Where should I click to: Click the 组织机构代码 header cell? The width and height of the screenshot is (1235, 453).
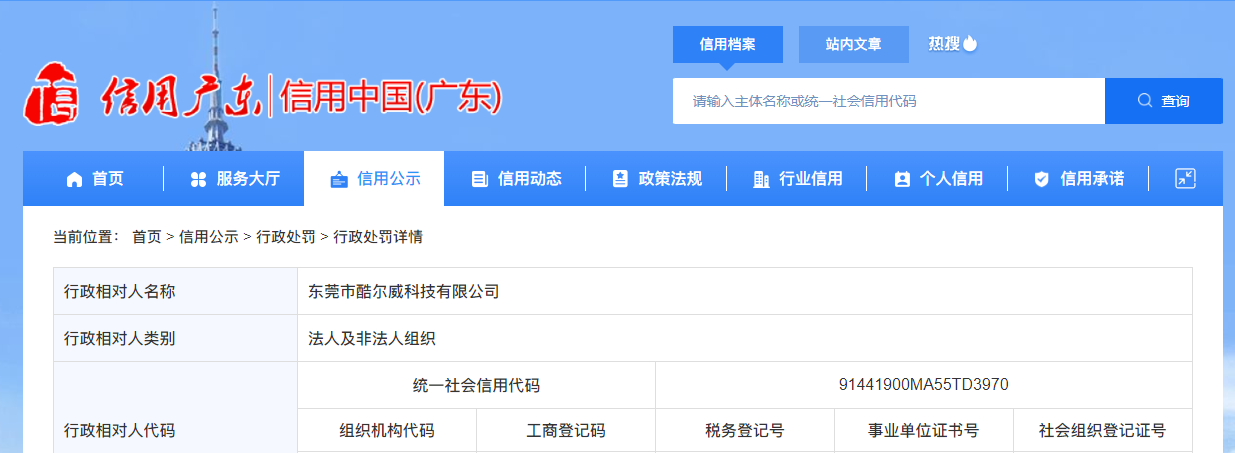(x=387, y=431)
